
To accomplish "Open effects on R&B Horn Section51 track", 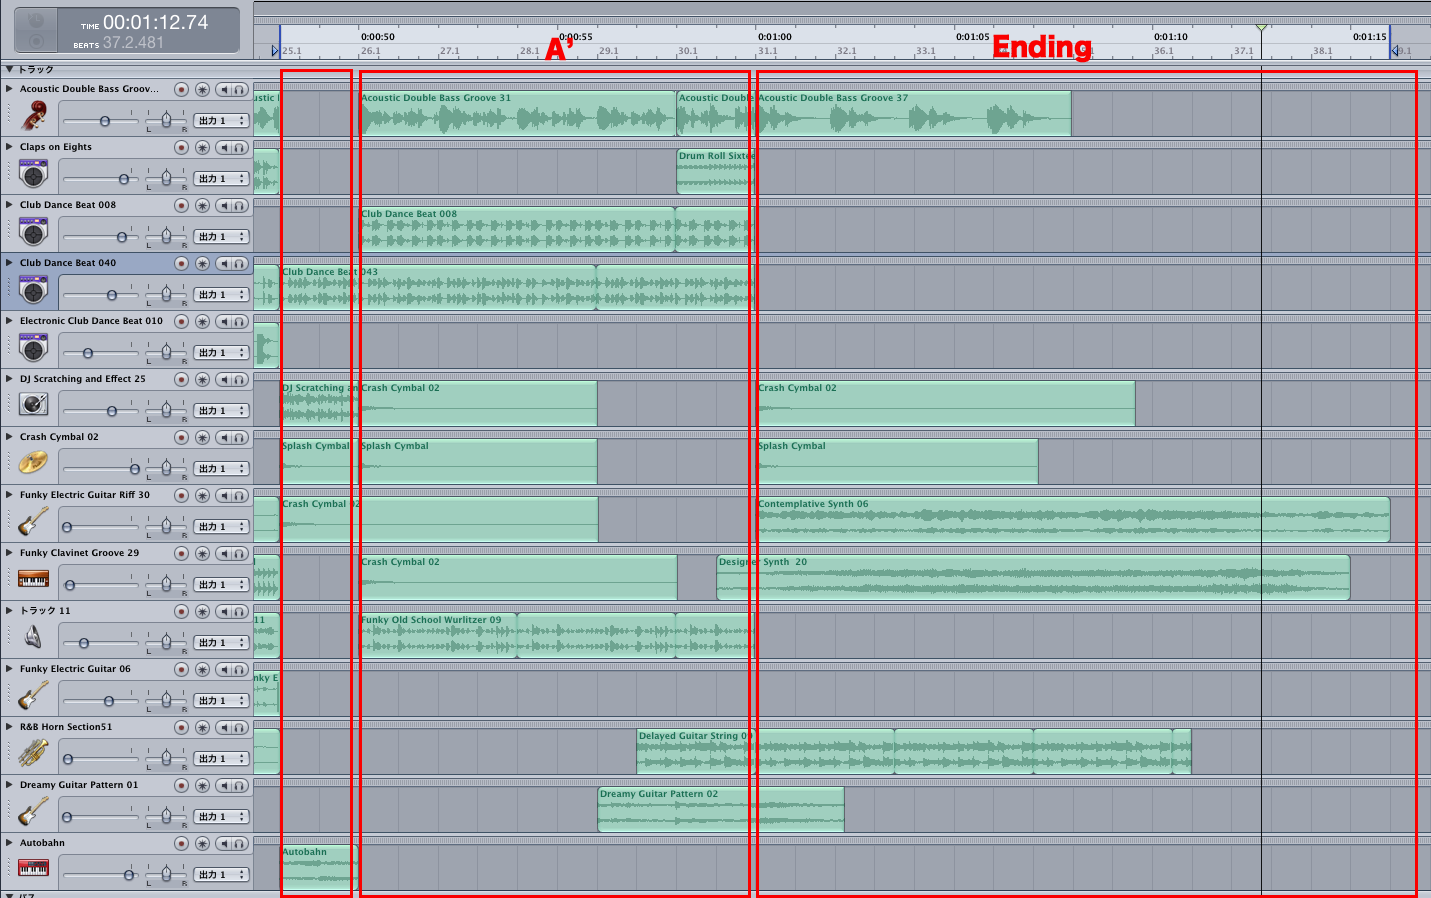I will 202,728.
